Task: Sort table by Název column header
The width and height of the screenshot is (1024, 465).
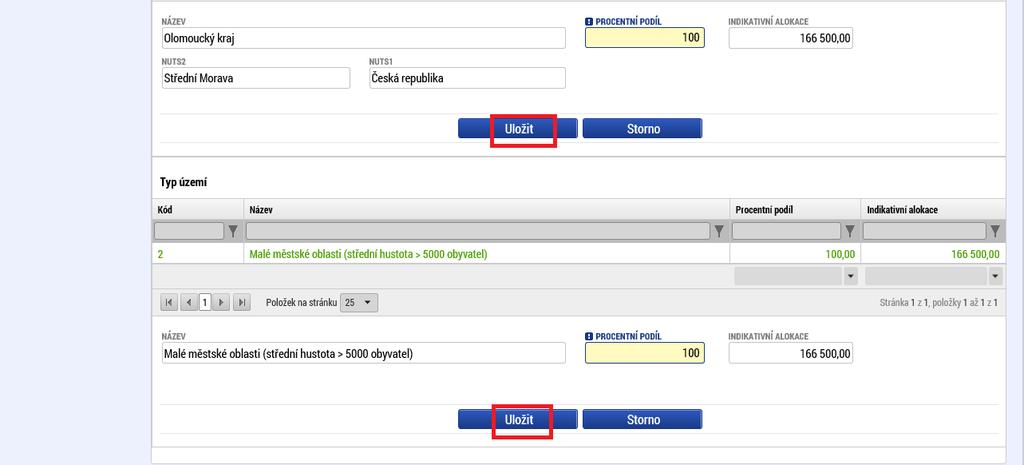Action: 487,210
